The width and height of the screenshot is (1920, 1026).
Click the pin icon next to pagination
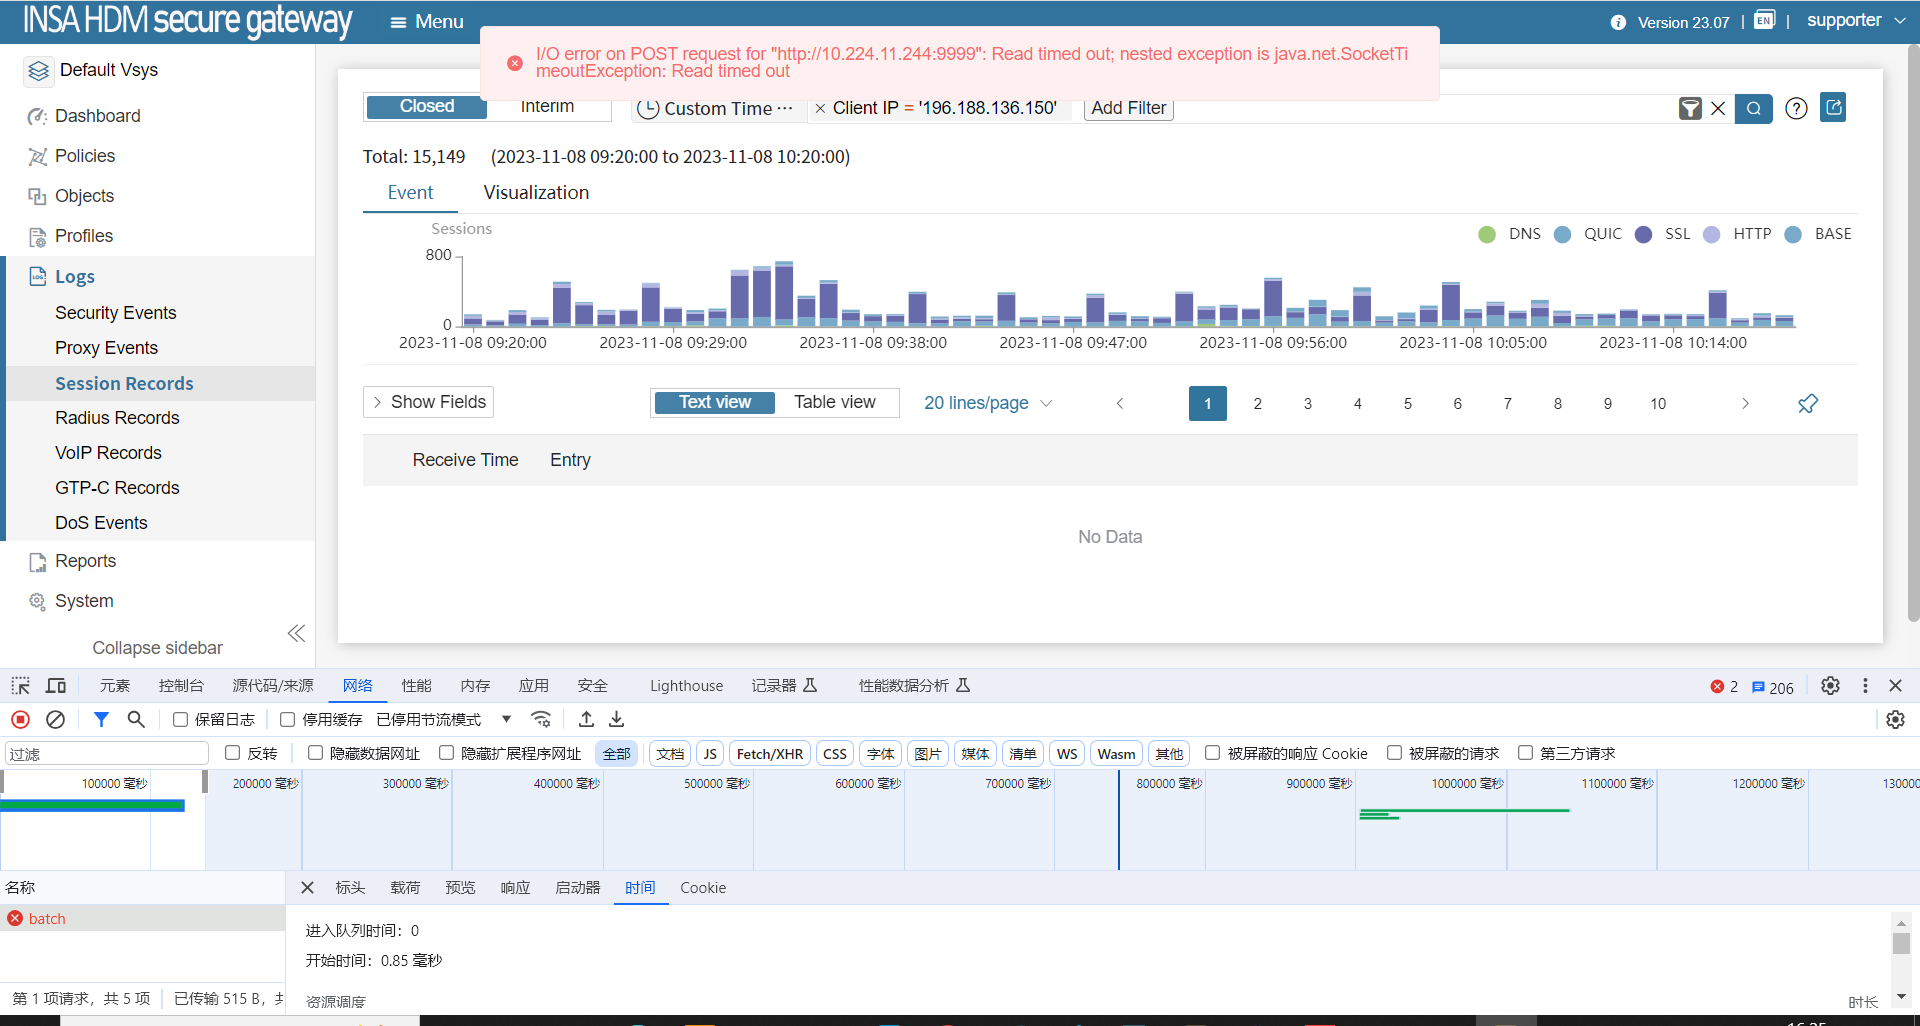(1807, 403)
